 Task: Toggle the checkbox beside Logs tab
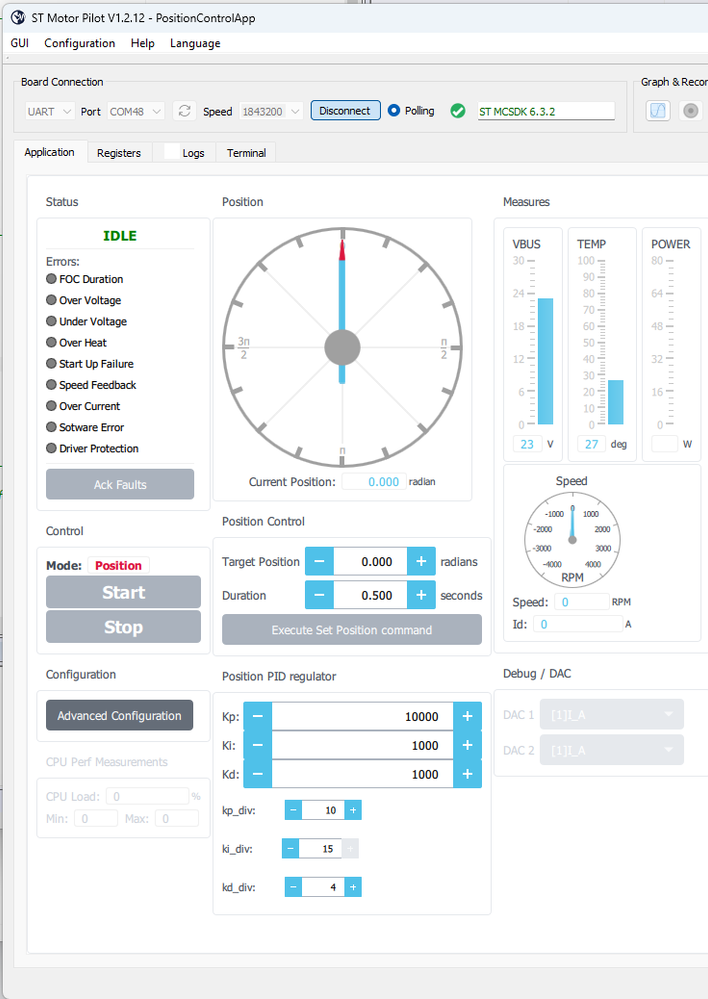pos(171,152)
